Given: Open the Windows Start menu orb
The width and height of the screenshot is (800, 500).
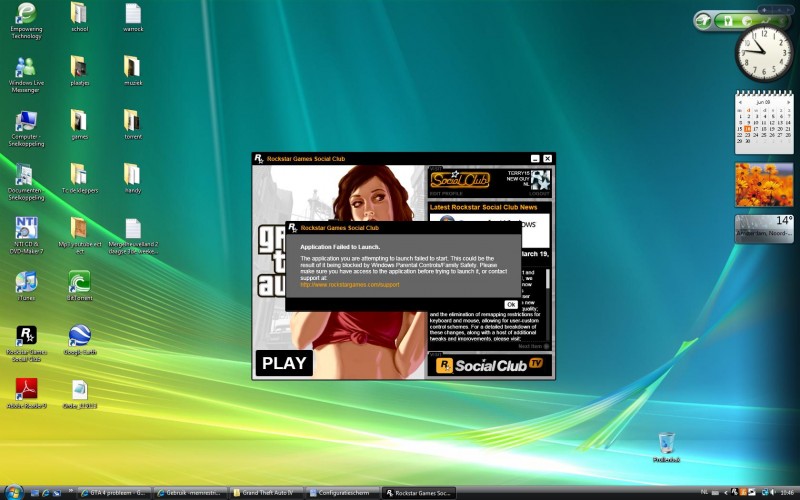Looking at the screenshot, I should (13, 491).
